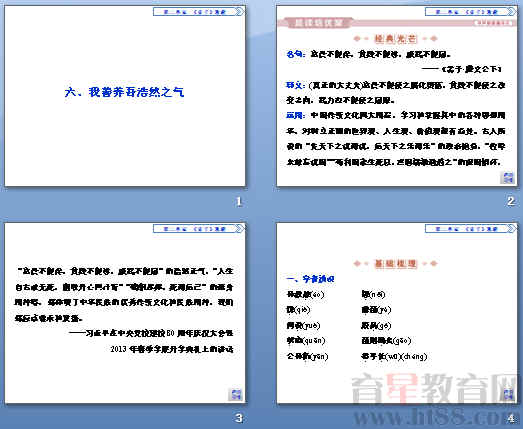Click the navigation icon at bottom of slide 4

click(x=508, y=395)
